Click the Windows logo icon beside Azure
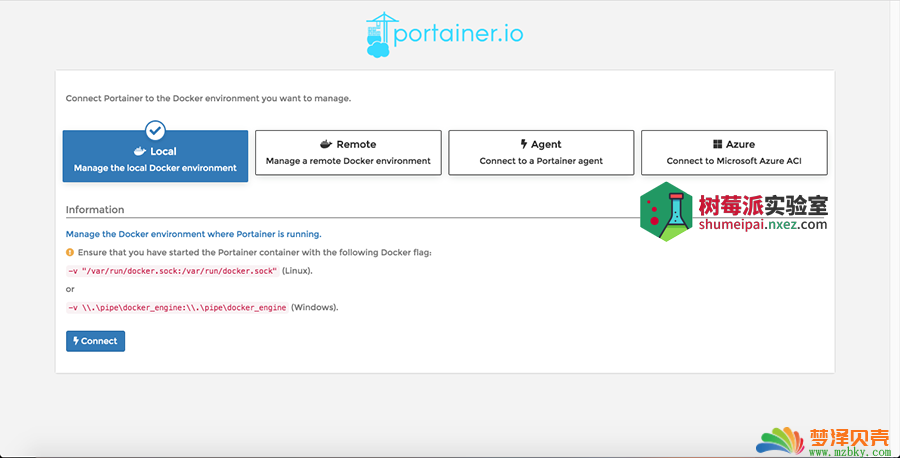The width and height of the screenshot is (900, 458). (717, 144)
